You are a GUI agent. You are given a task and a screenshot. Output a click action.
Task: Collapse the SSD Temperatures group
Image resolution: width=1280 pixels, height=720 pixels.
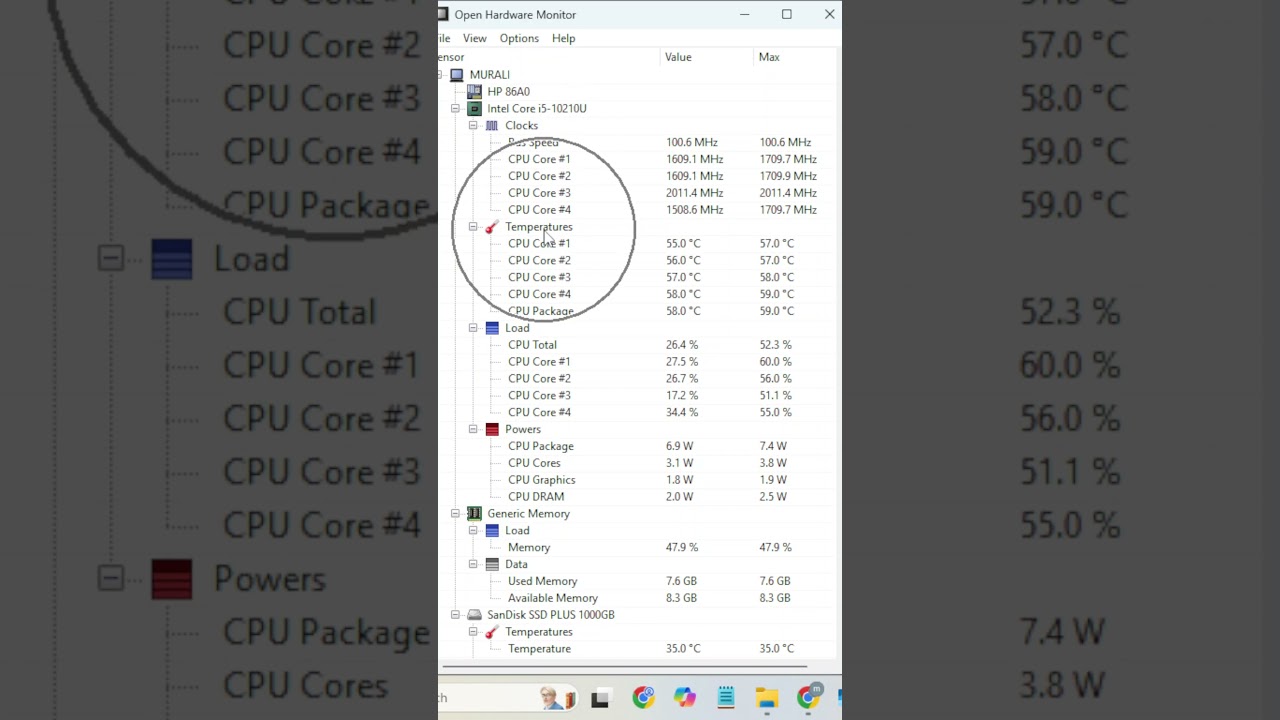473,632
